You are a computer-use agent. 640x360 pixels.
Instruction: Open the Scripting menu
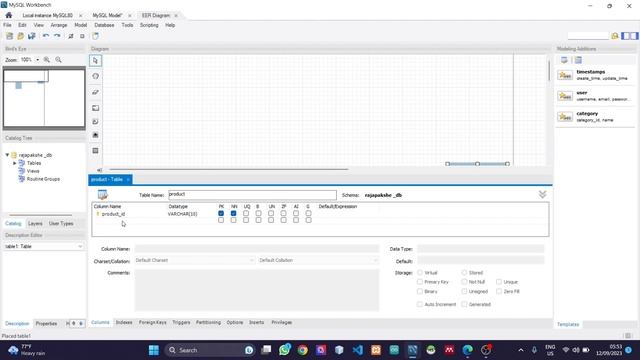(149, 25)
